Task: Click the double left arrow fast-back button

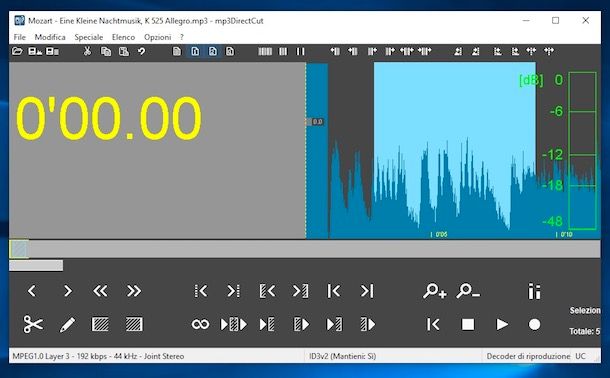Action: tap(100, 291)
